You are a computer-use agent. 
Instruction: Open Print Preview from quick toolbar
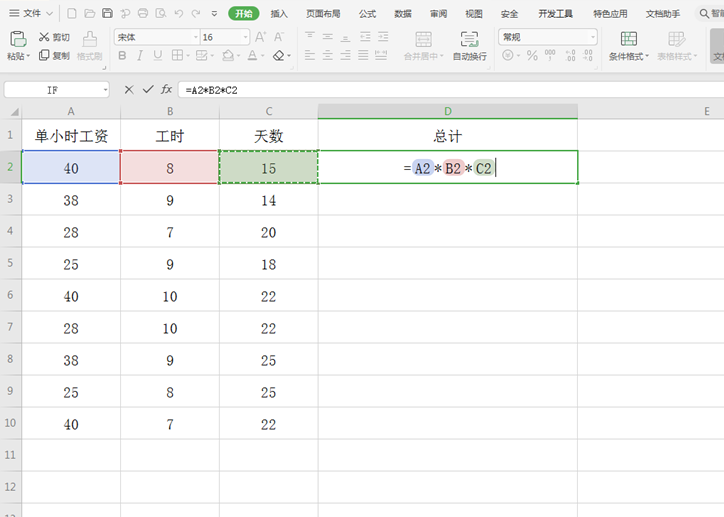click(161, 13)
